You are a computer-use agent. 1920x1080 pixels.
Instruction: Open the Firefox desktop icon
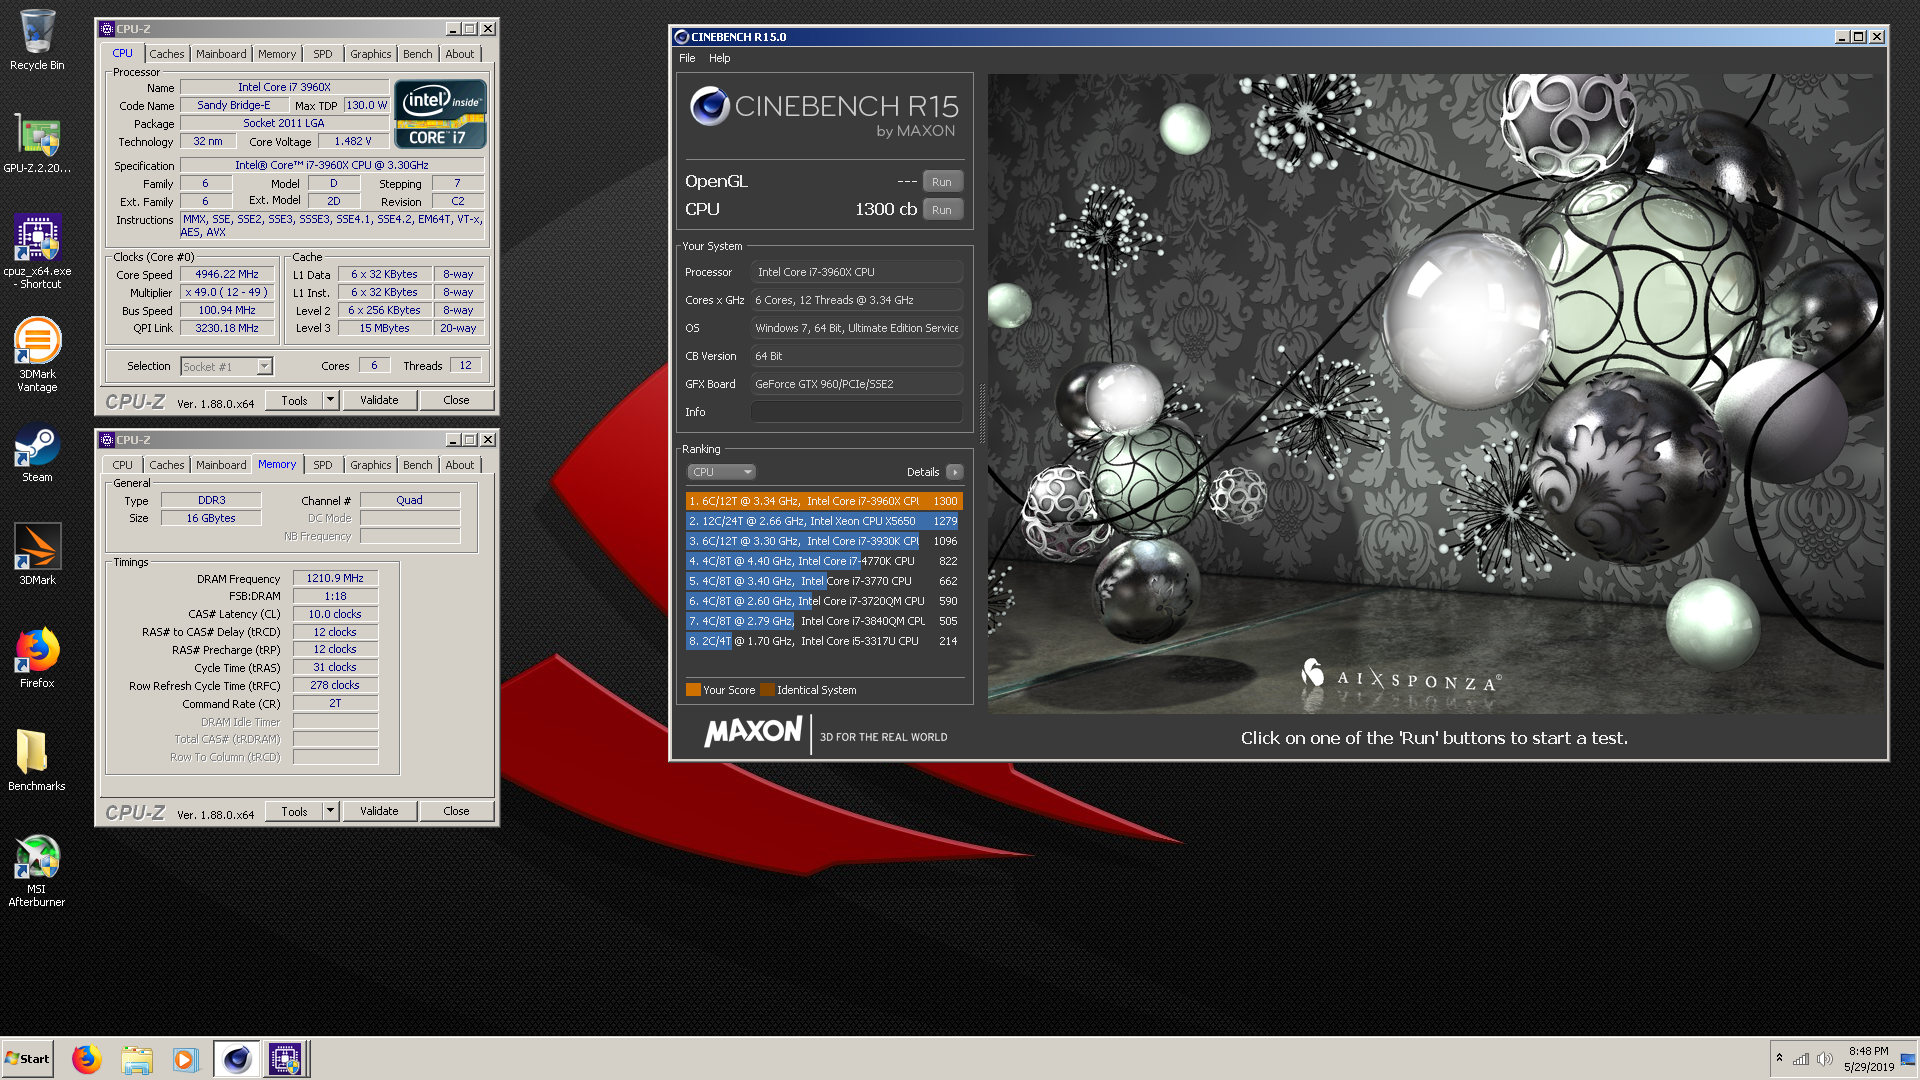click(x=37, y=657)
